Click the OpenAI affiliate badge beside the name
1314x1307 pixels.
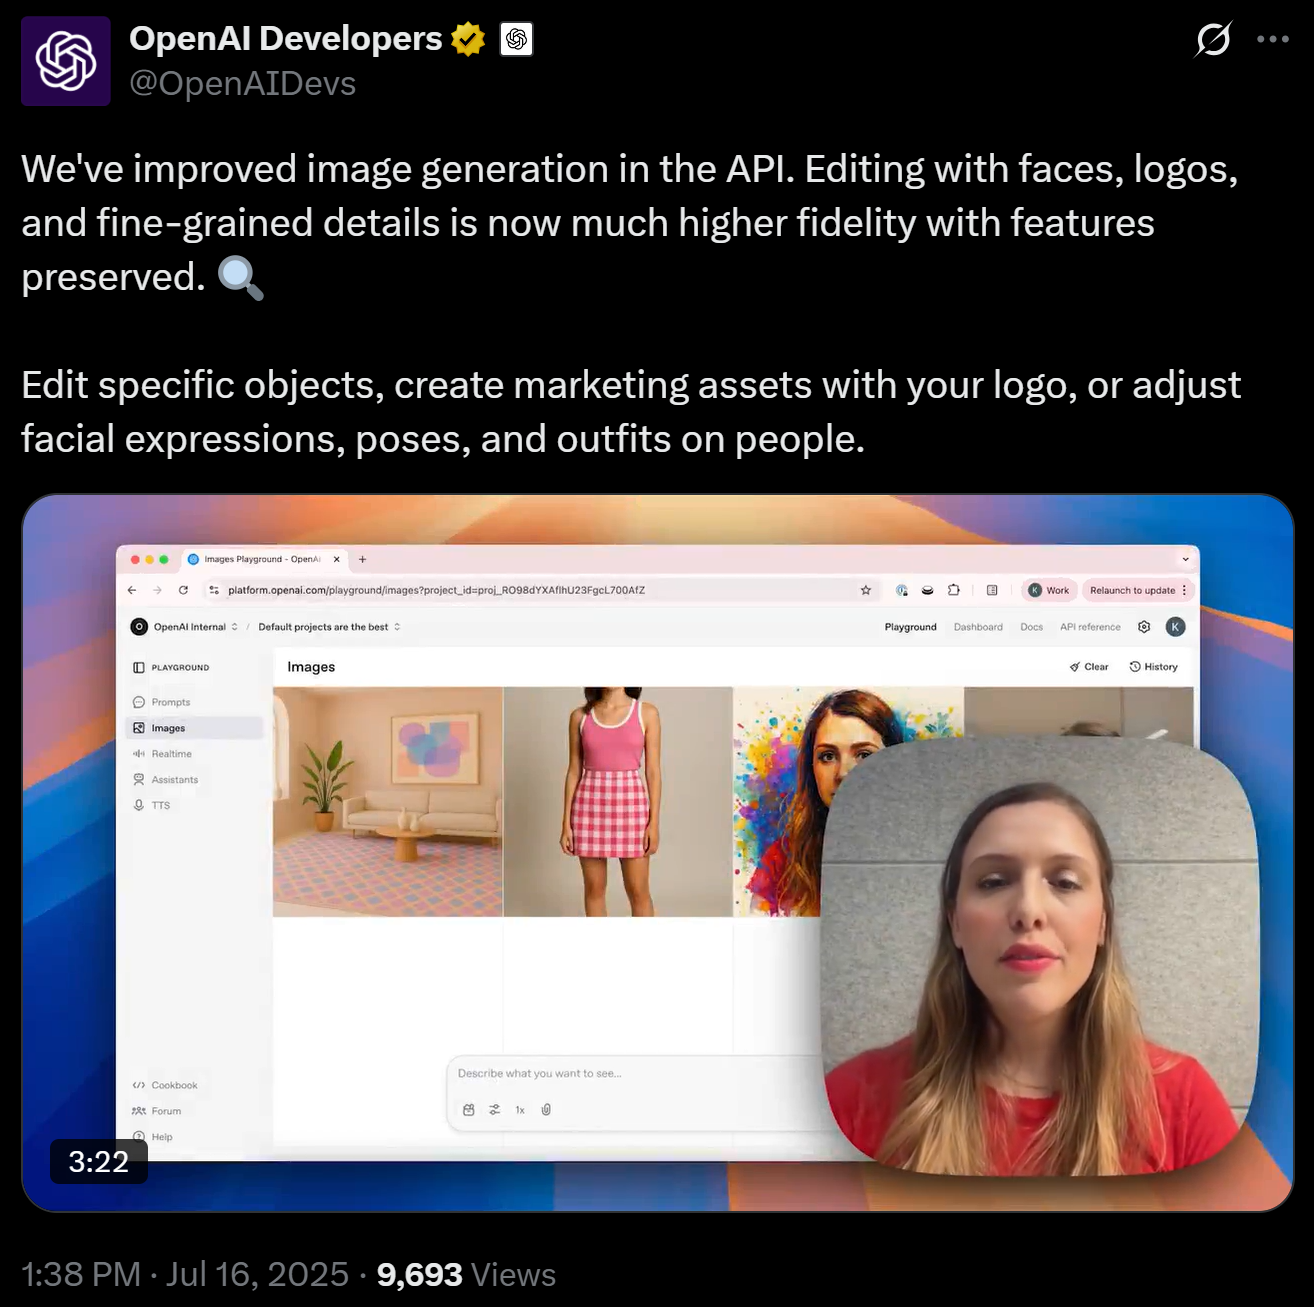(516, 39)
